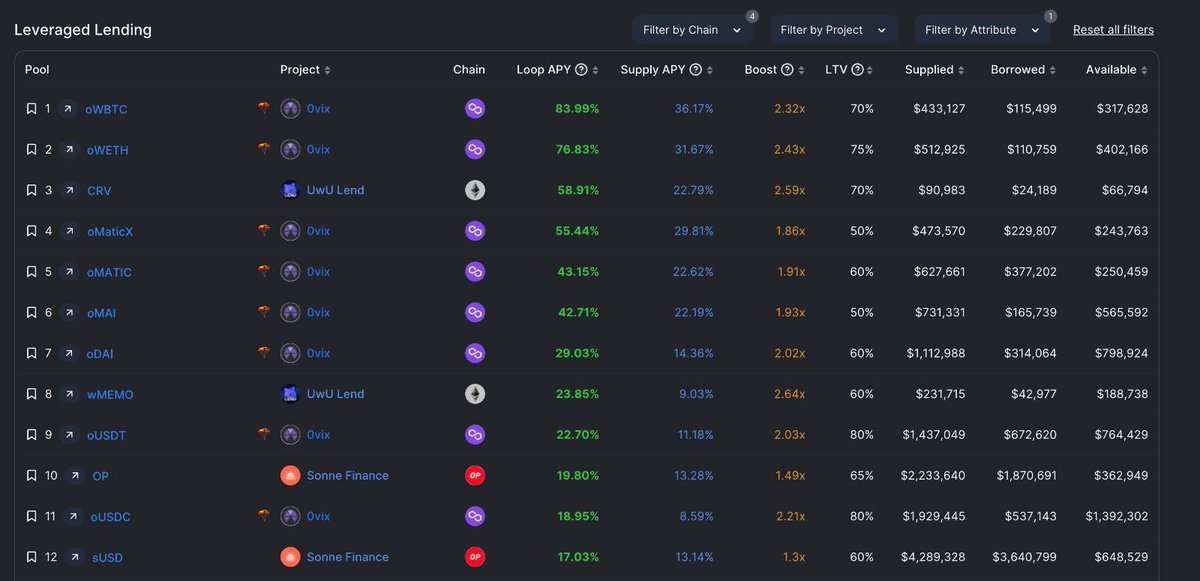Click the UwU Lend logo in CRV row

pyautogui.click(x=290, y=190)
